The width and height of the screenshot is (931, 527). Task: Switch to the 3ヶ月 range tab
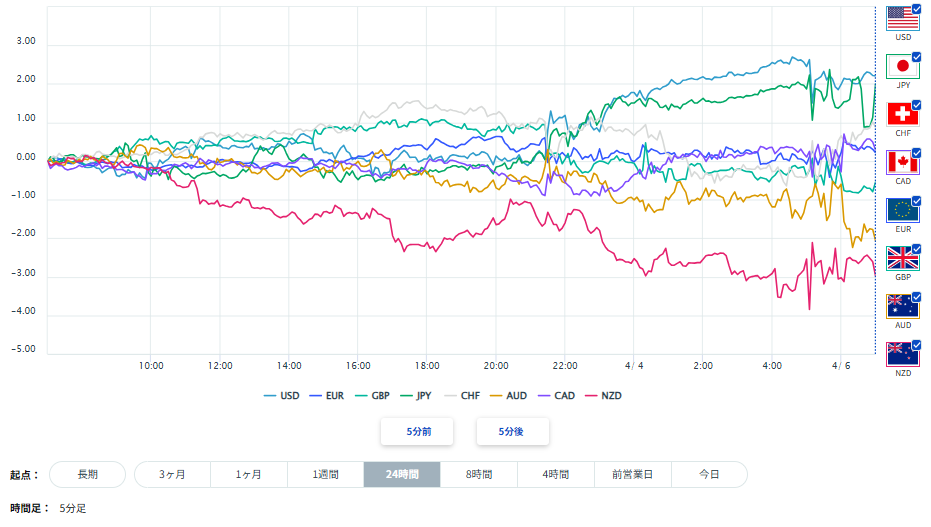coord(172,474)
